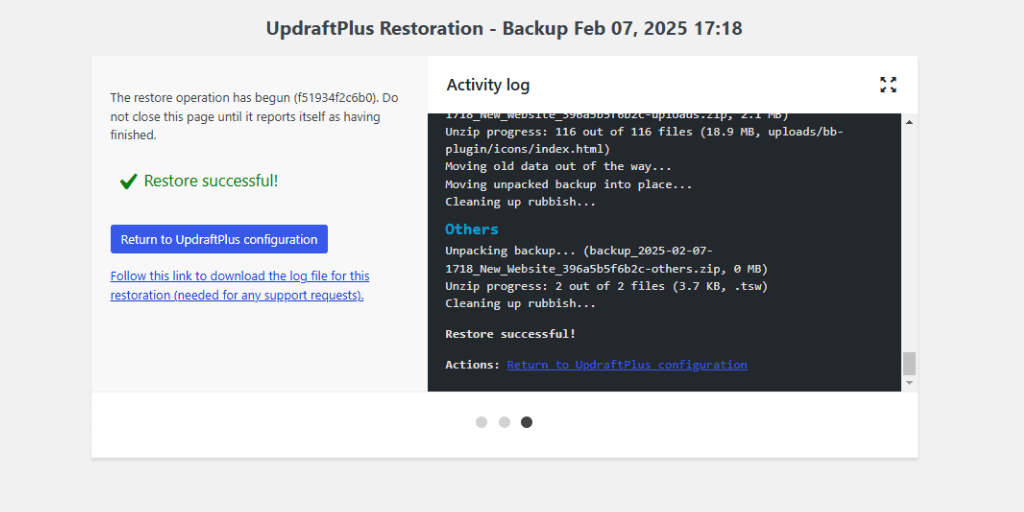Click the Moving unpacked backup into place line

[x=568, y=184]
